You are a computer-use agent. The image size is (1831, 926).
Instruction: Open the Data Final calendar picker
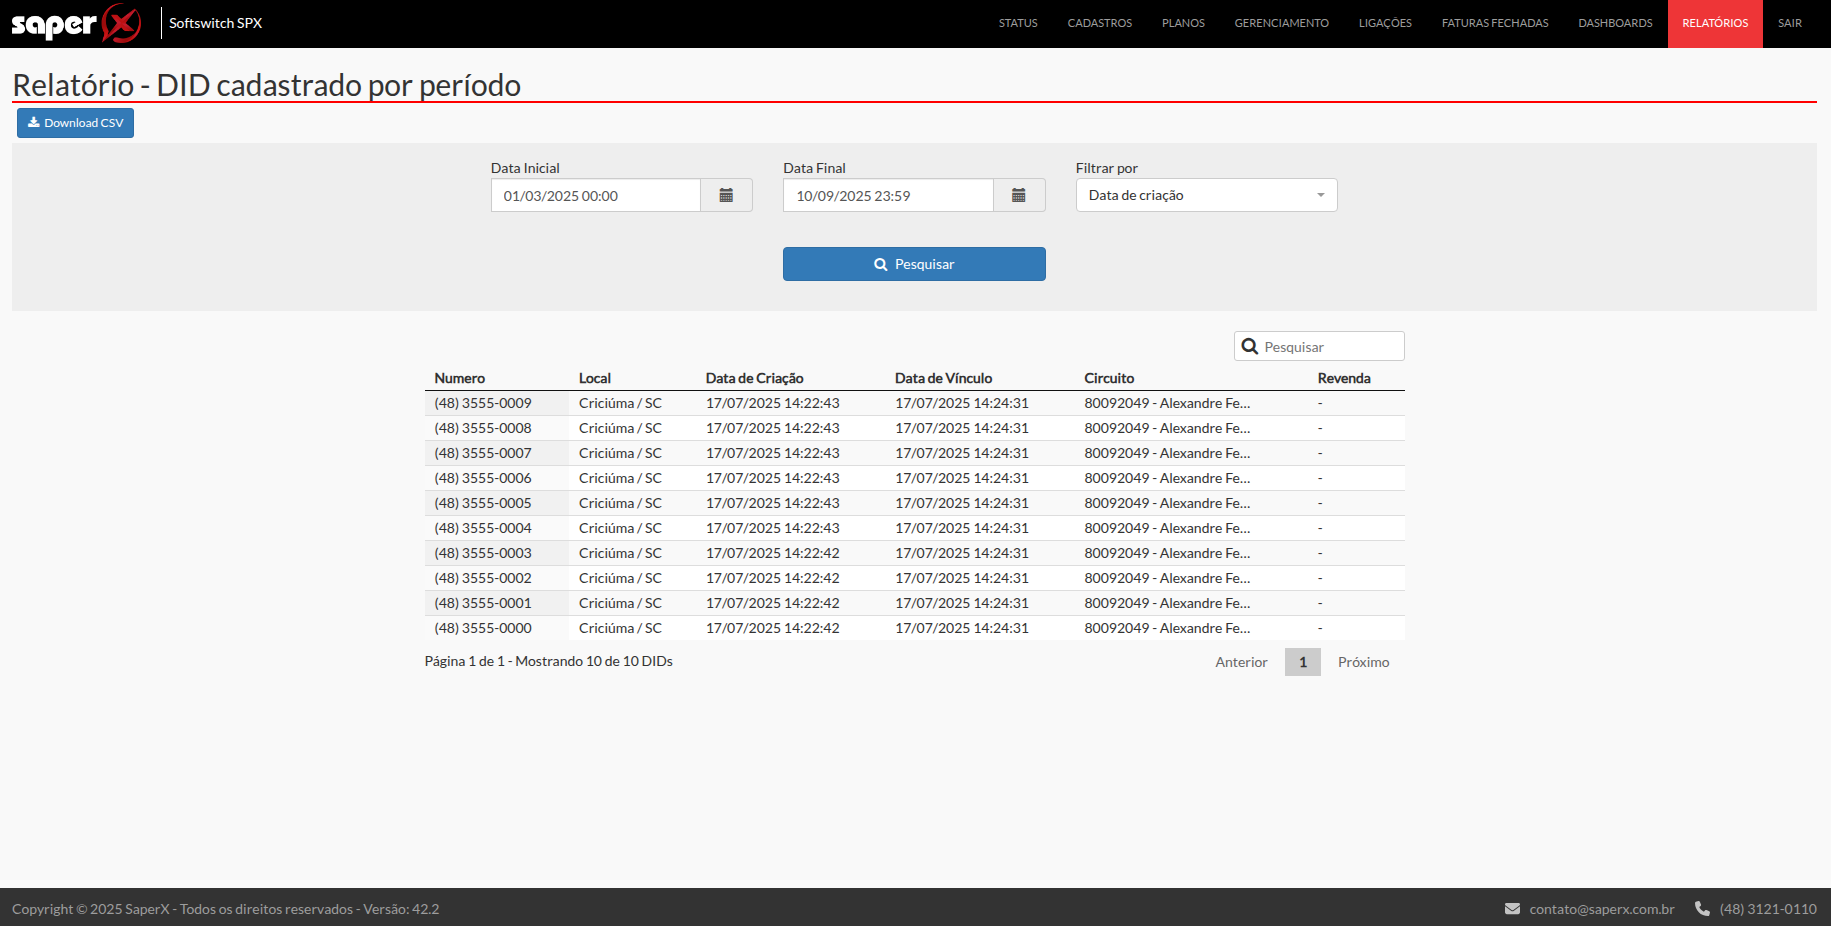1018,196
